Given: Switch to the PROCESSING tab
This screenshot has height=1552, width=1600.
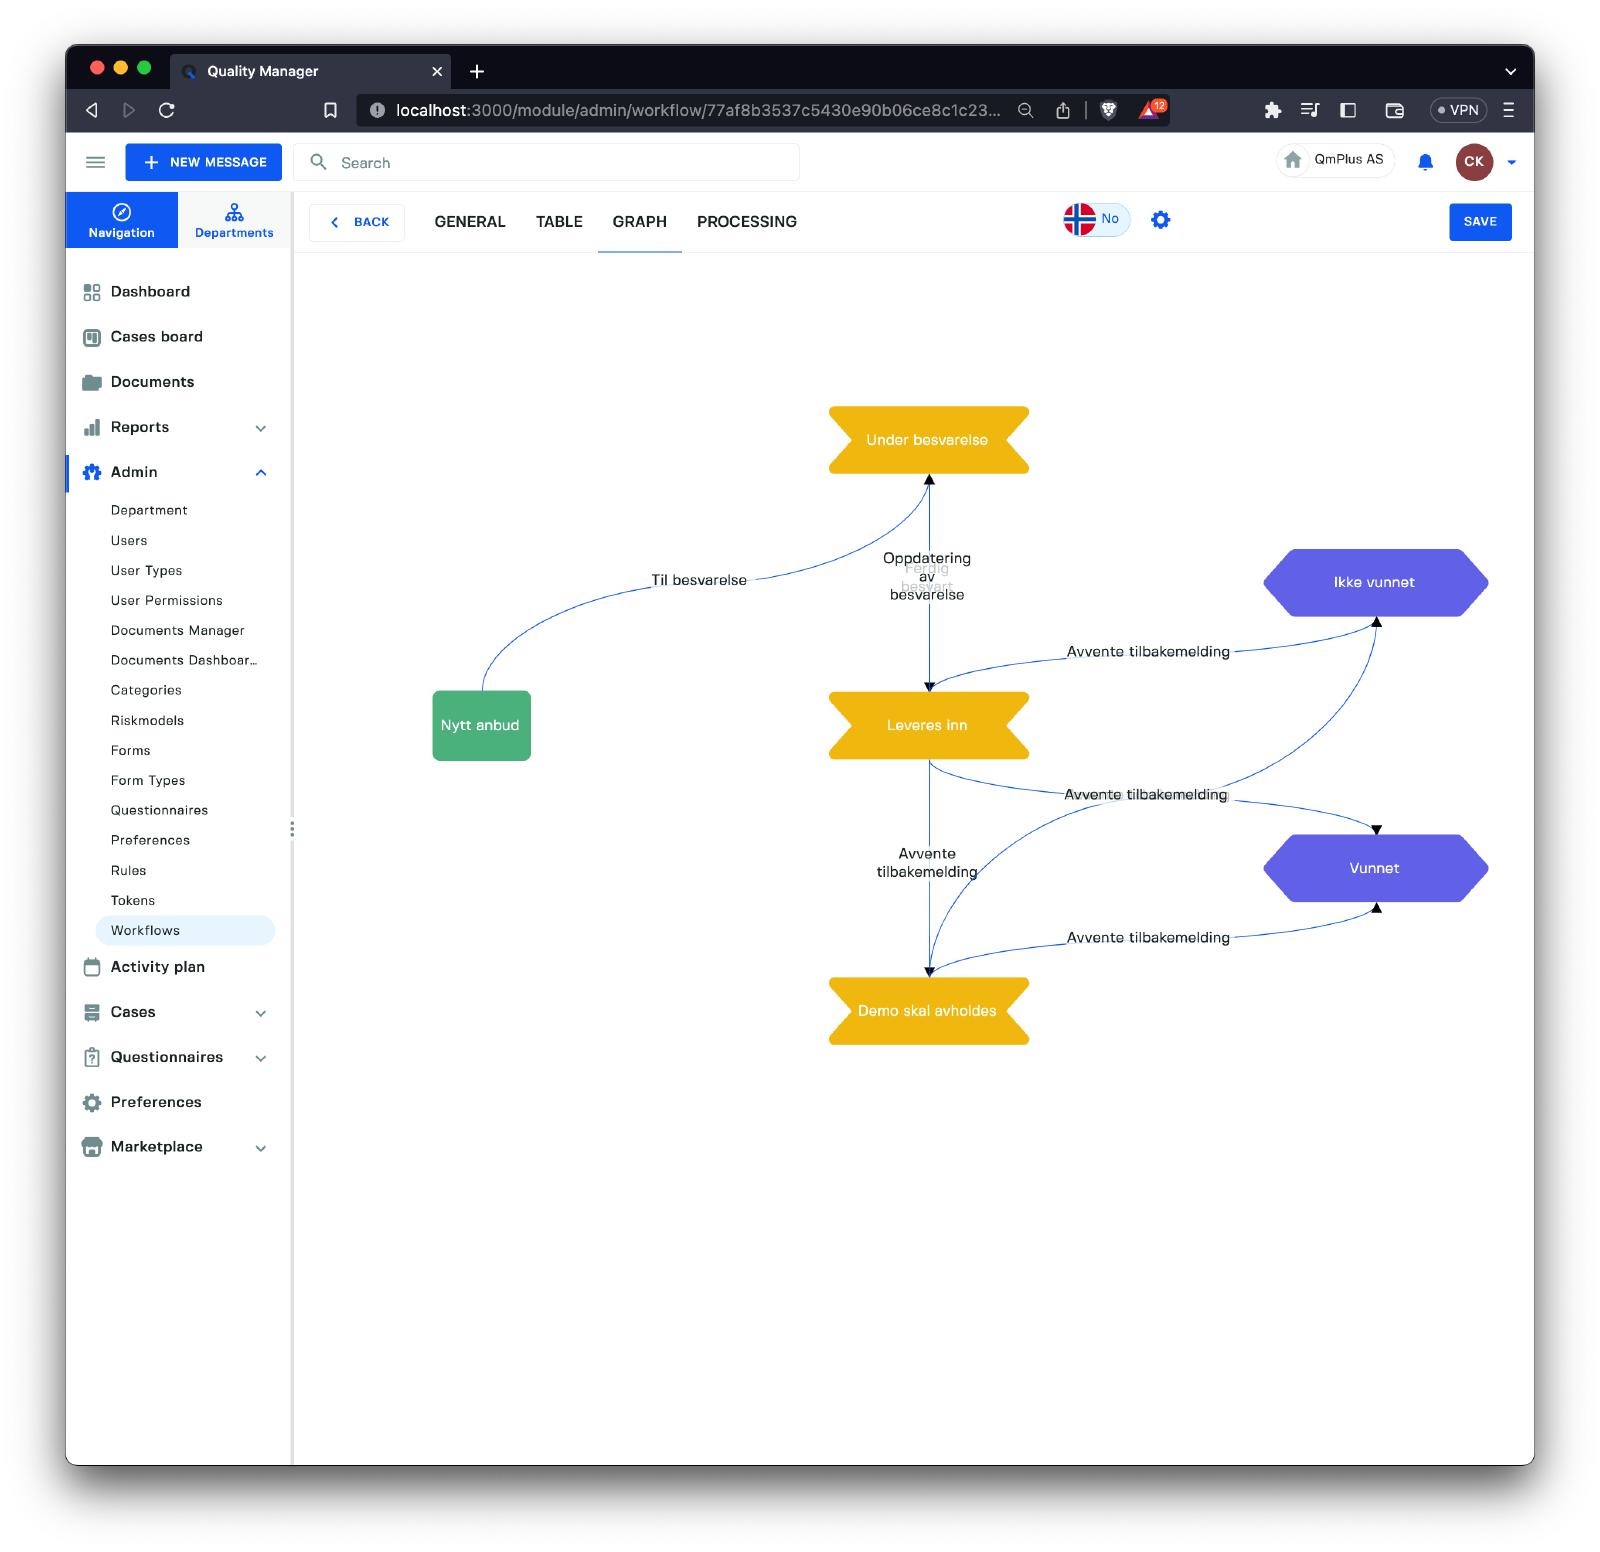Looking at the screenshot, I should coord(746,222).
